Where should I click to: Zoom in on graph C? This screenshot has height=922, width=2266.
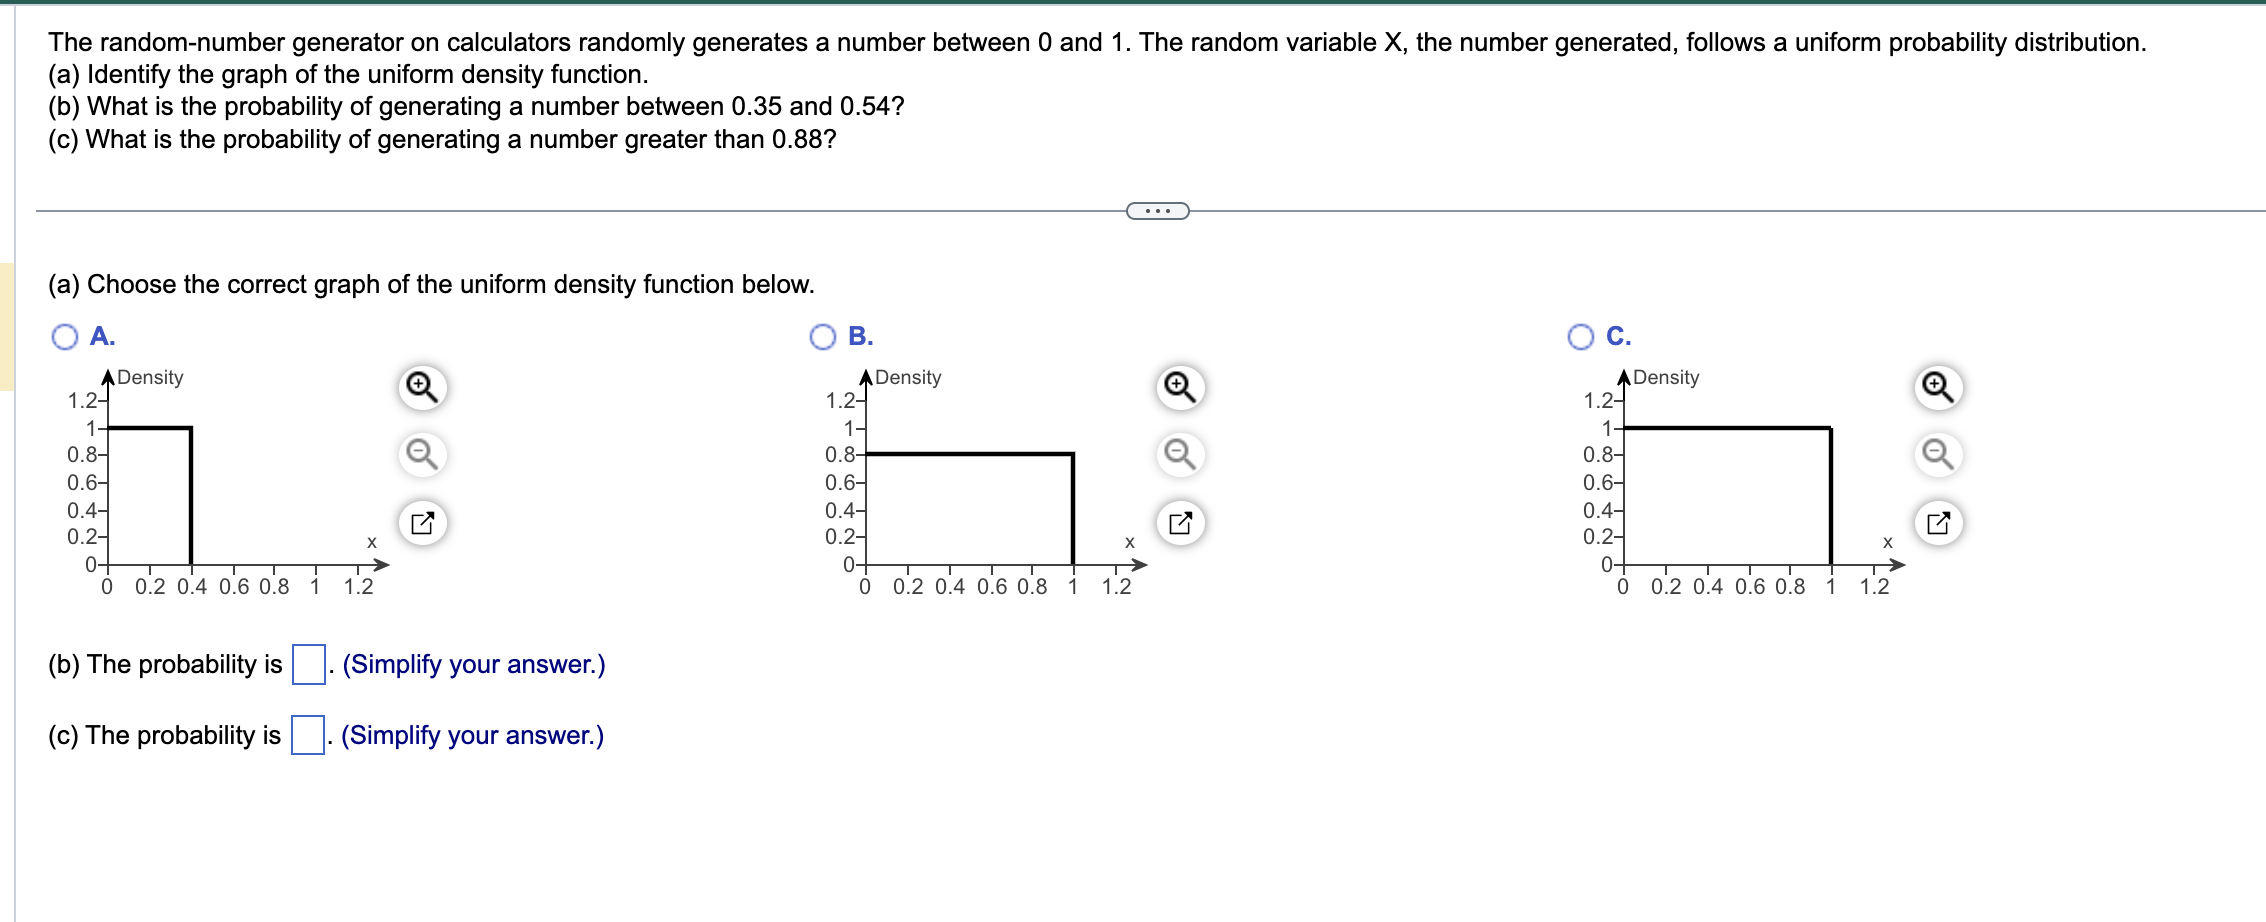[x=1938, y=387]
